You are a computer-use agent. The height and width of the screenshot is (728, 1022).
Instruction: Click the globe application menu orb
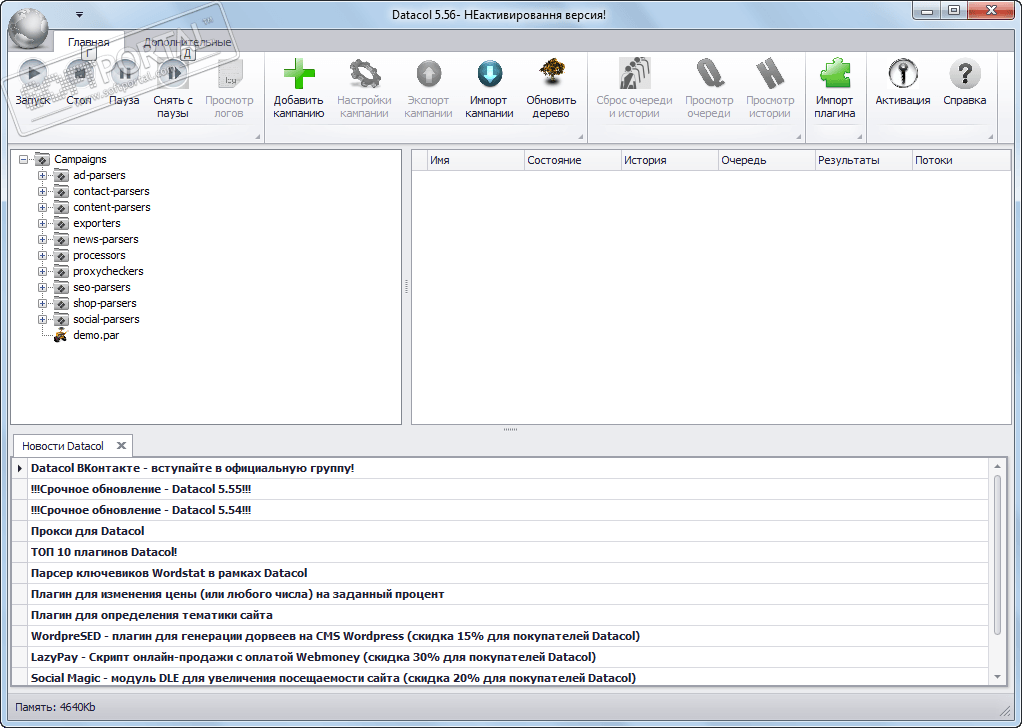(29, 27)
